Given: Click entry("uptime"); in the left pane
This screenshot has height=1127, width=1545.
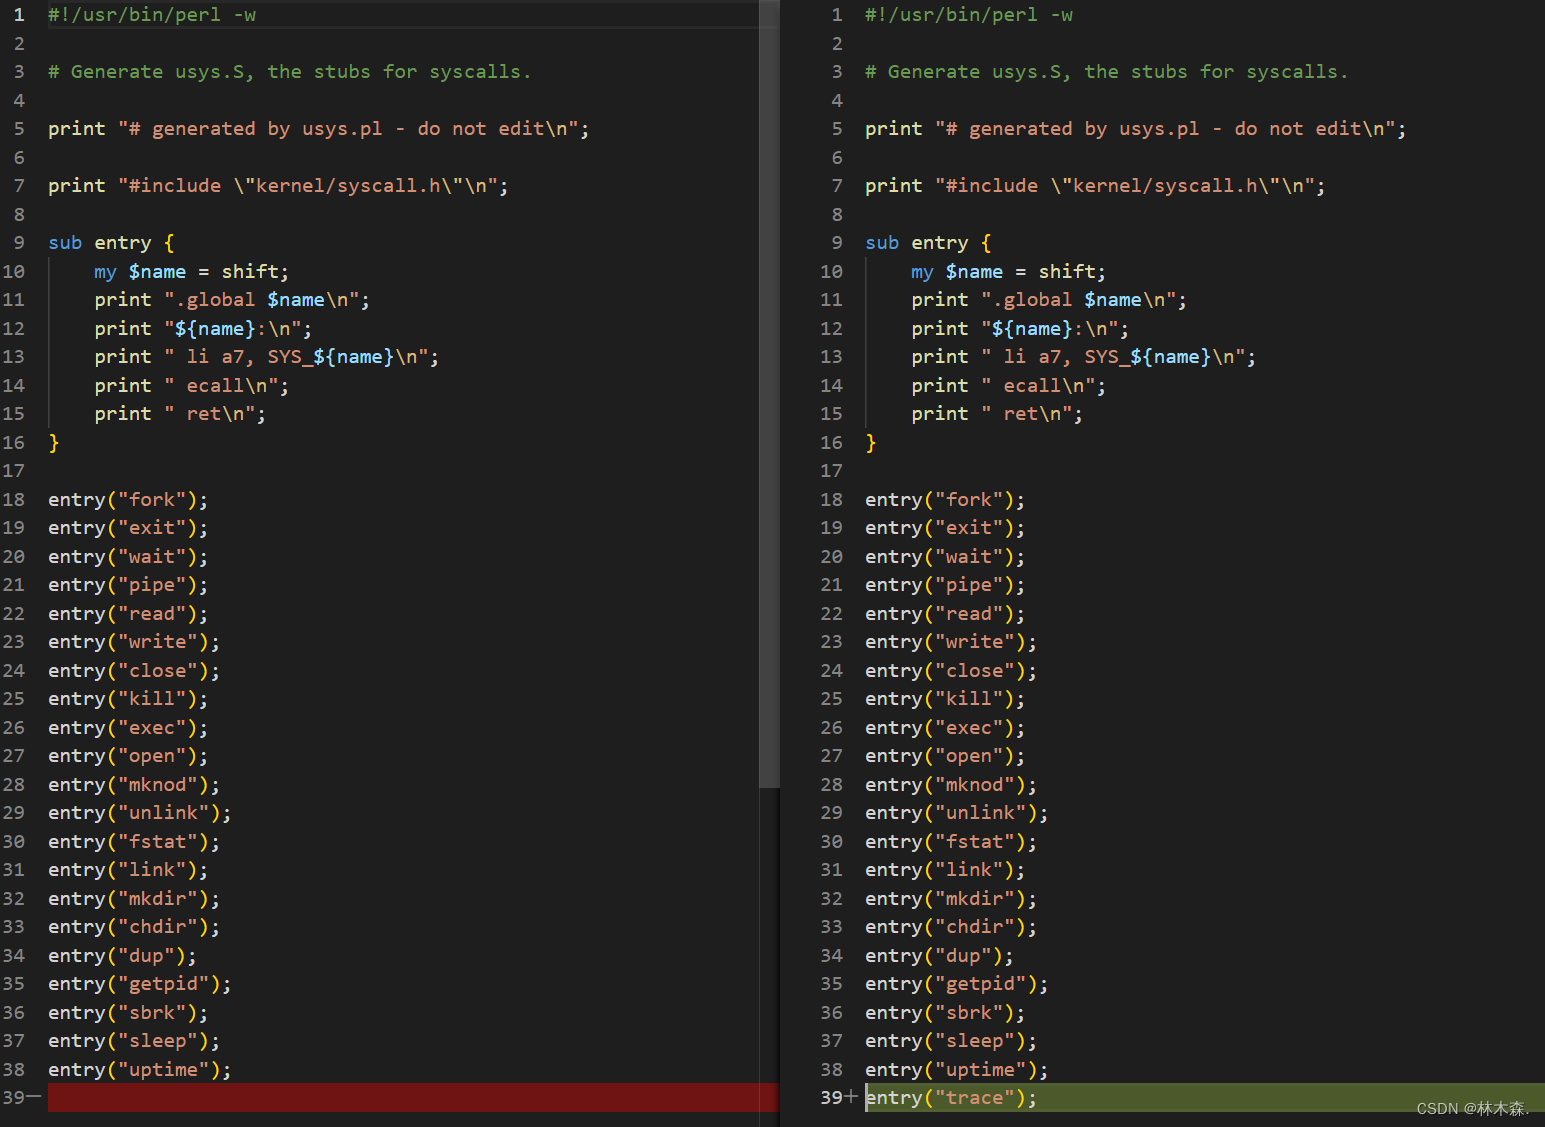Looking at the screenshot, I should (x=140, y=1070).
